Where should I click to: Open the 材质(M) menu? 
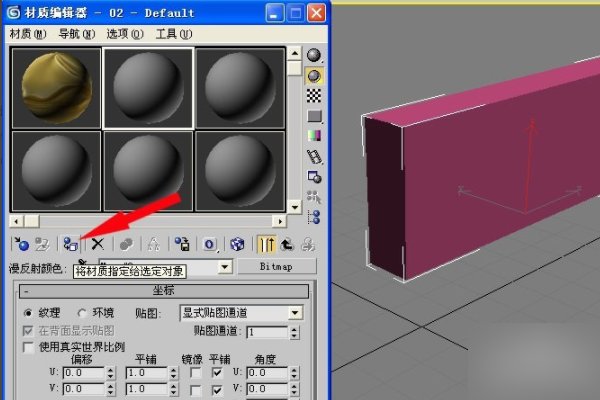(28, 34)
